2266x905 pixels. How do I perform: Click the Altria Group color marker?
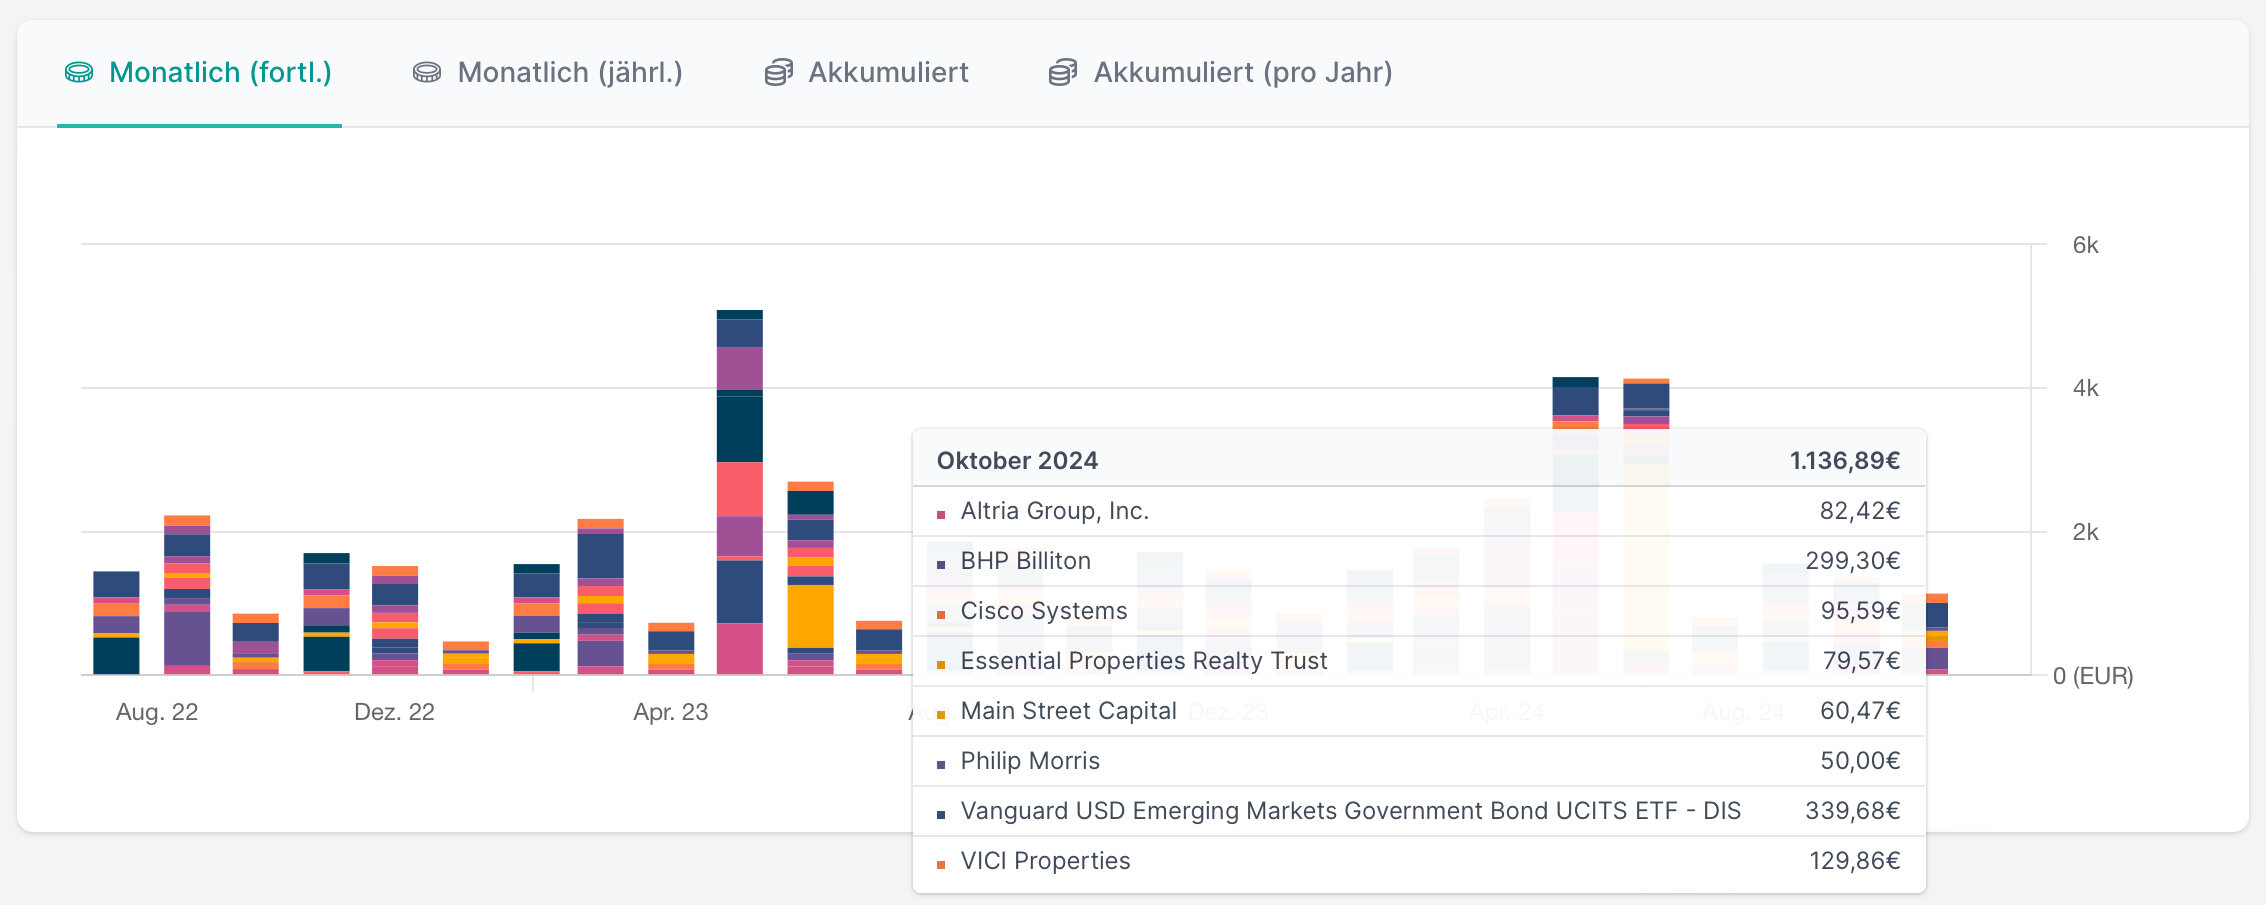(941, 514)
